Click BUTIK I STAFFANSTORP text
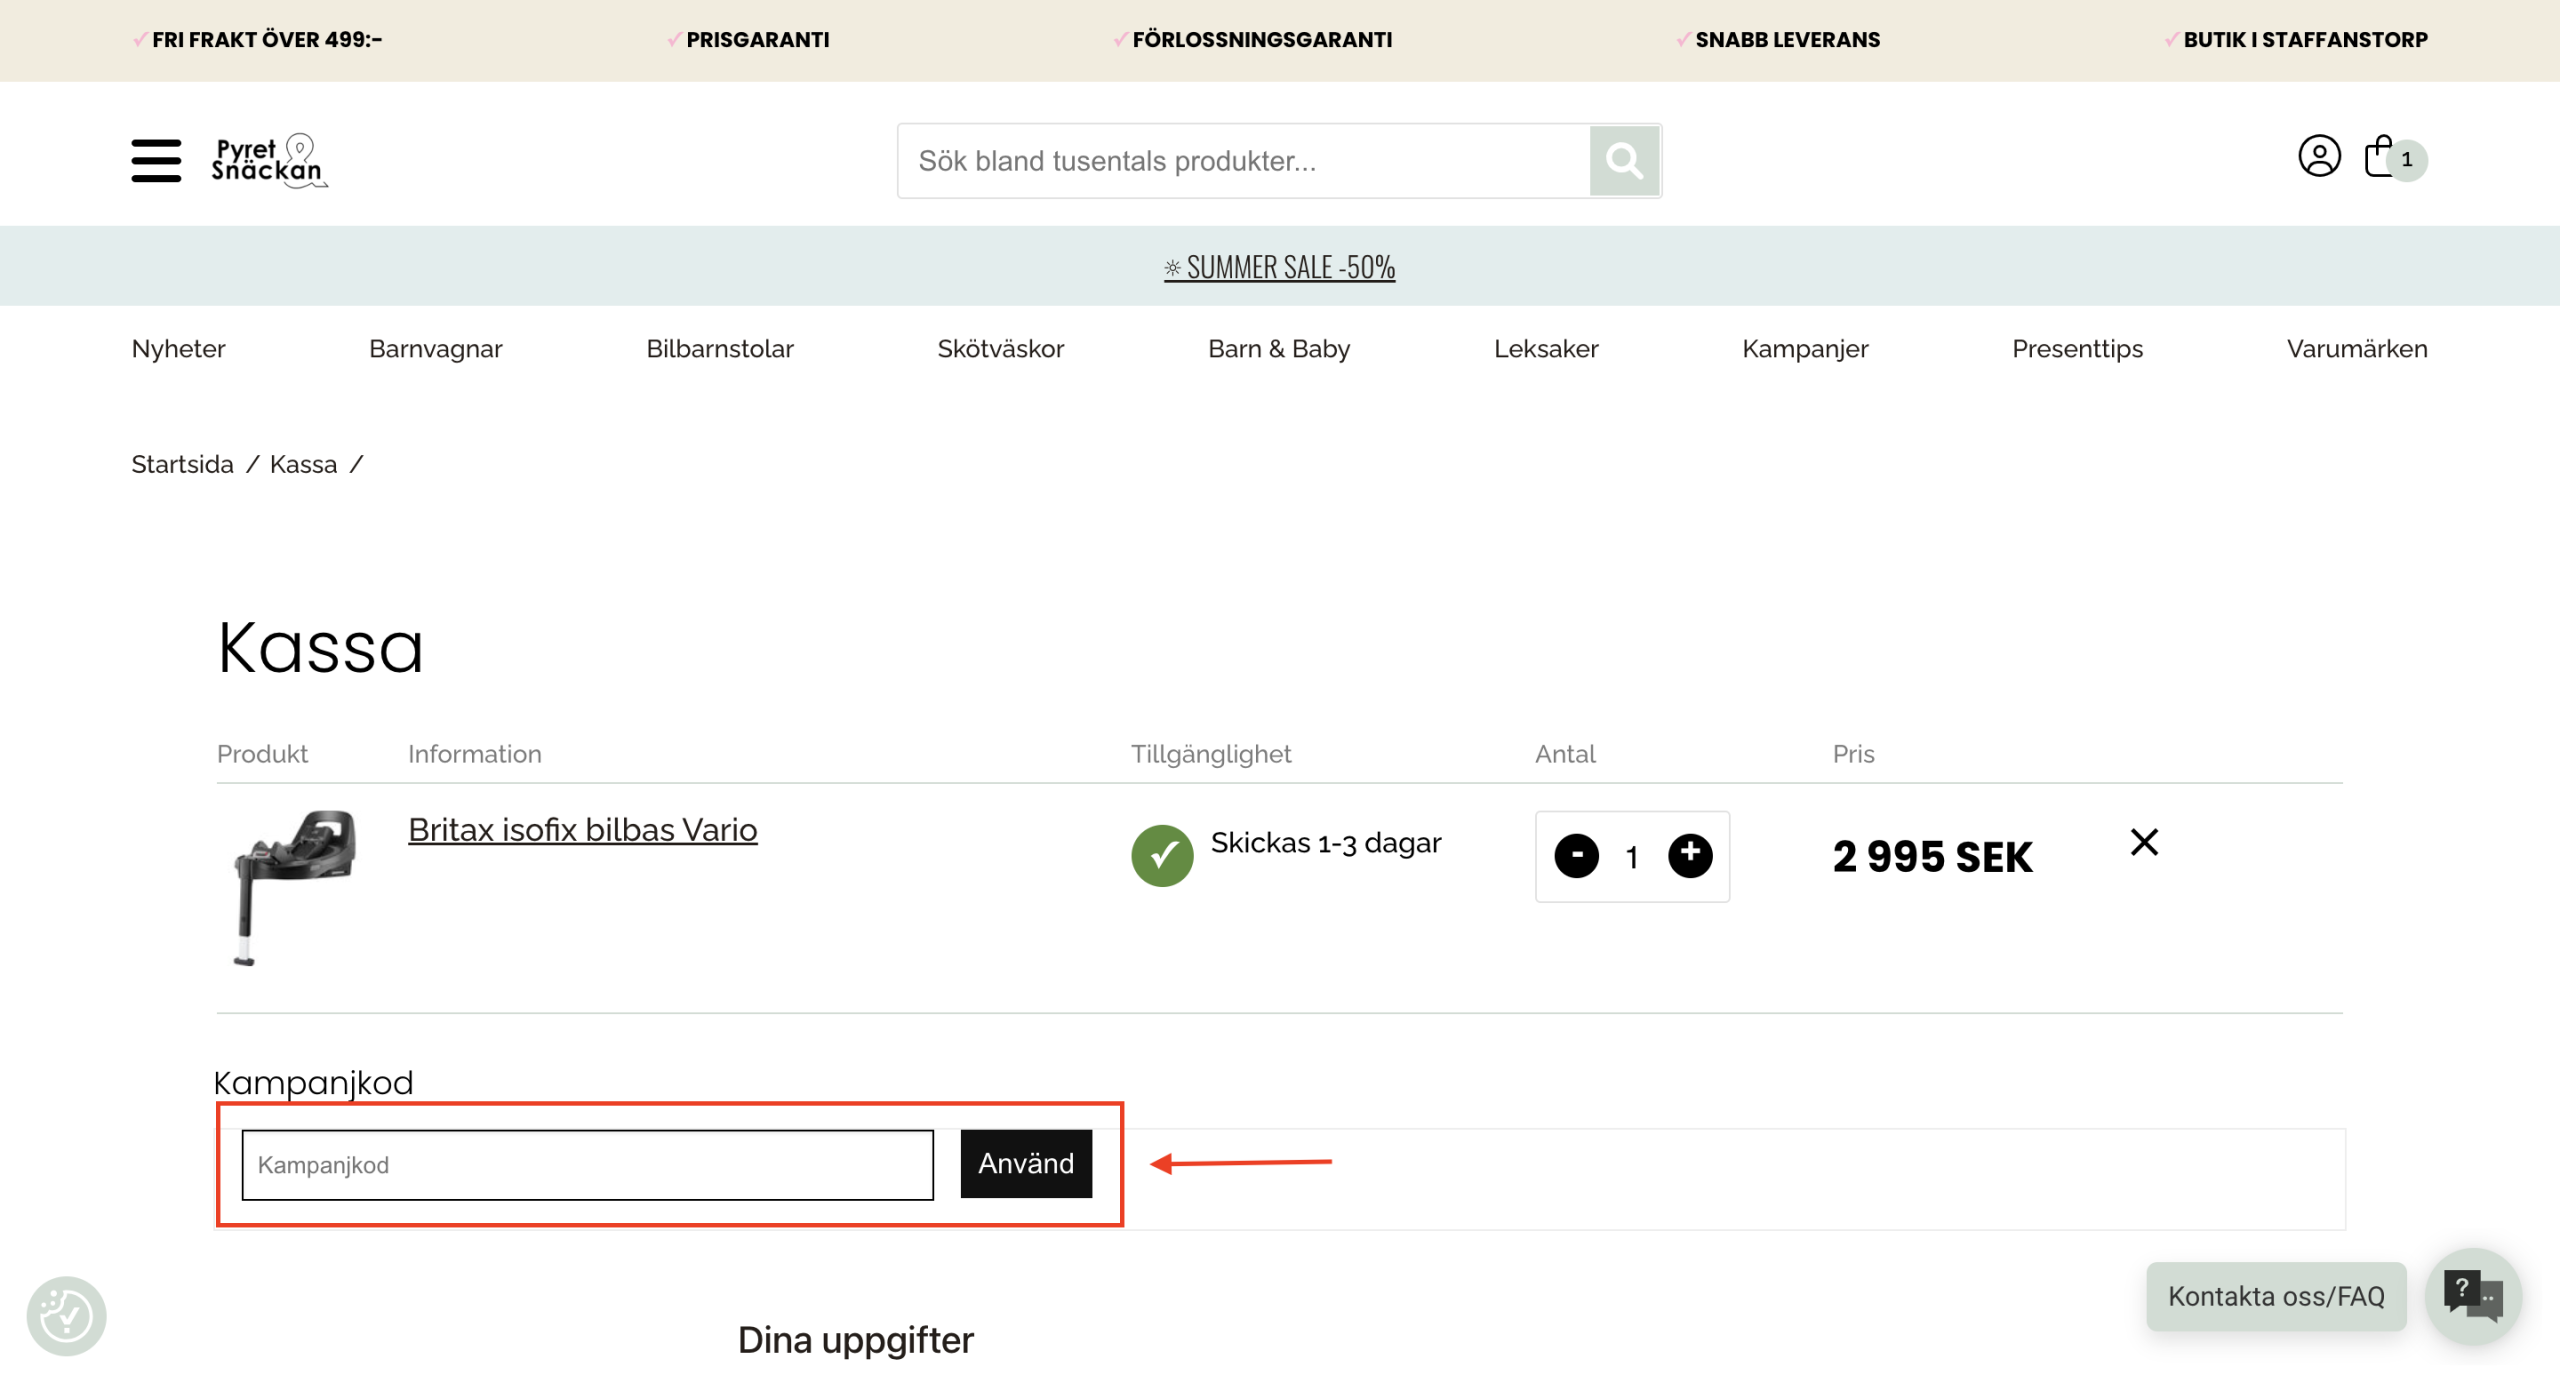 tap(2306, 40)
